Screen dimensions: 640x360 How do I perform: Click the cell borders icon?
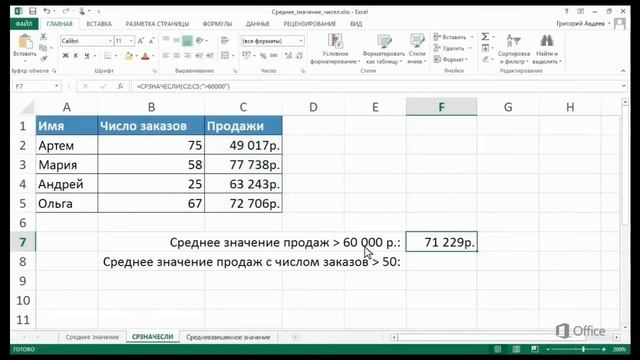pyautogui.click(x=107, y=56)
